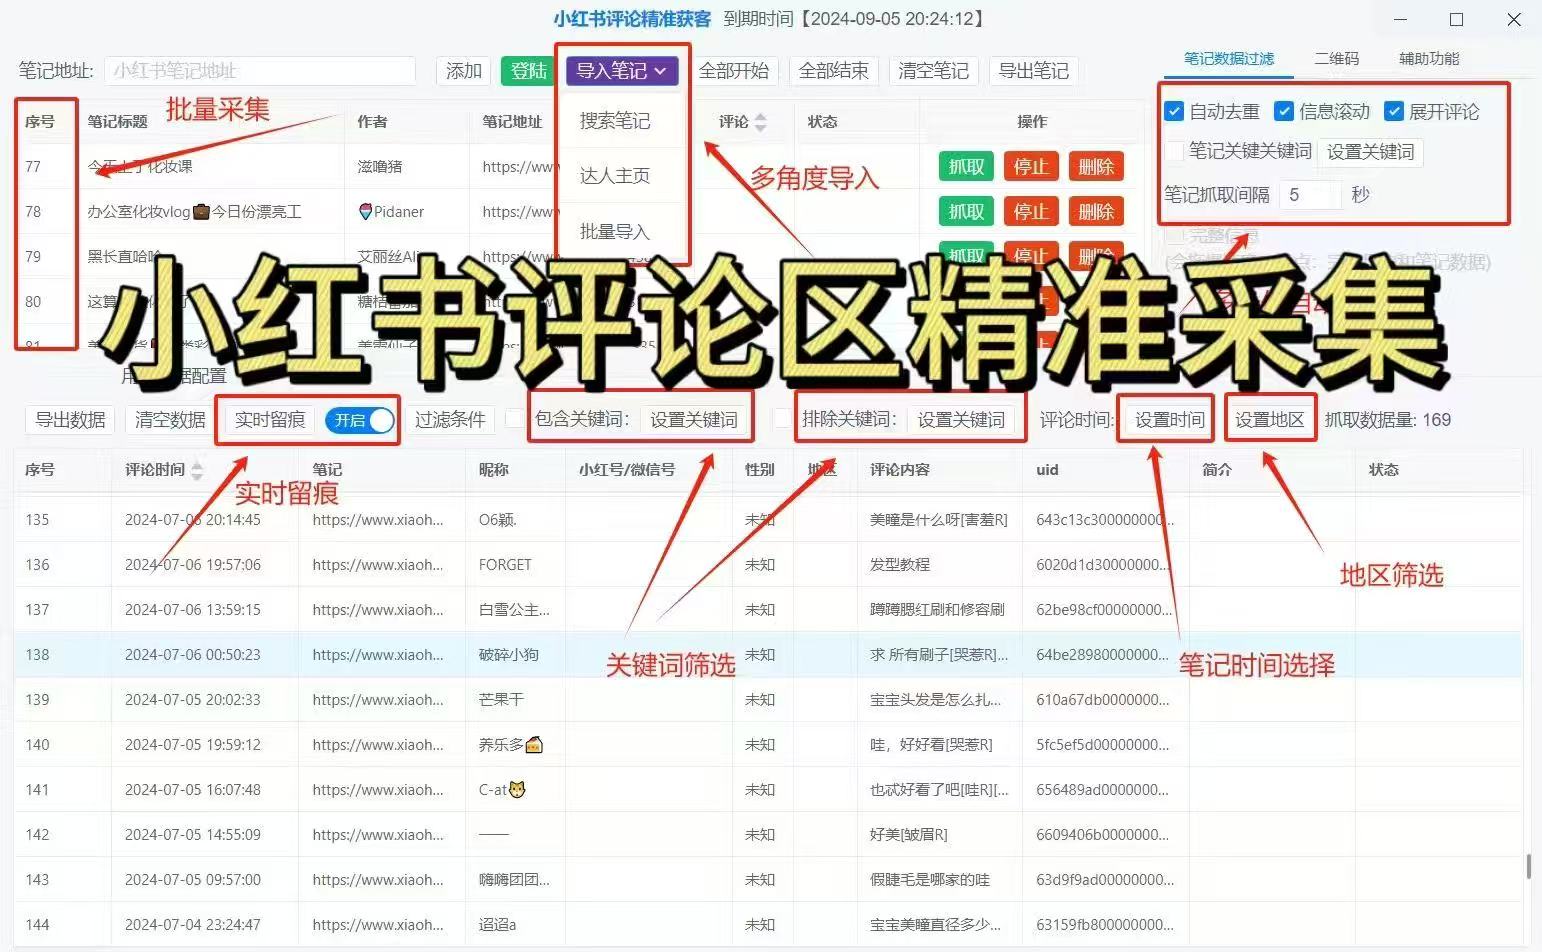Image resolution: width=1542 pixels, height=952 pixels.
Task: Choose 搜索笔记 from import menu
Action: 615,121
